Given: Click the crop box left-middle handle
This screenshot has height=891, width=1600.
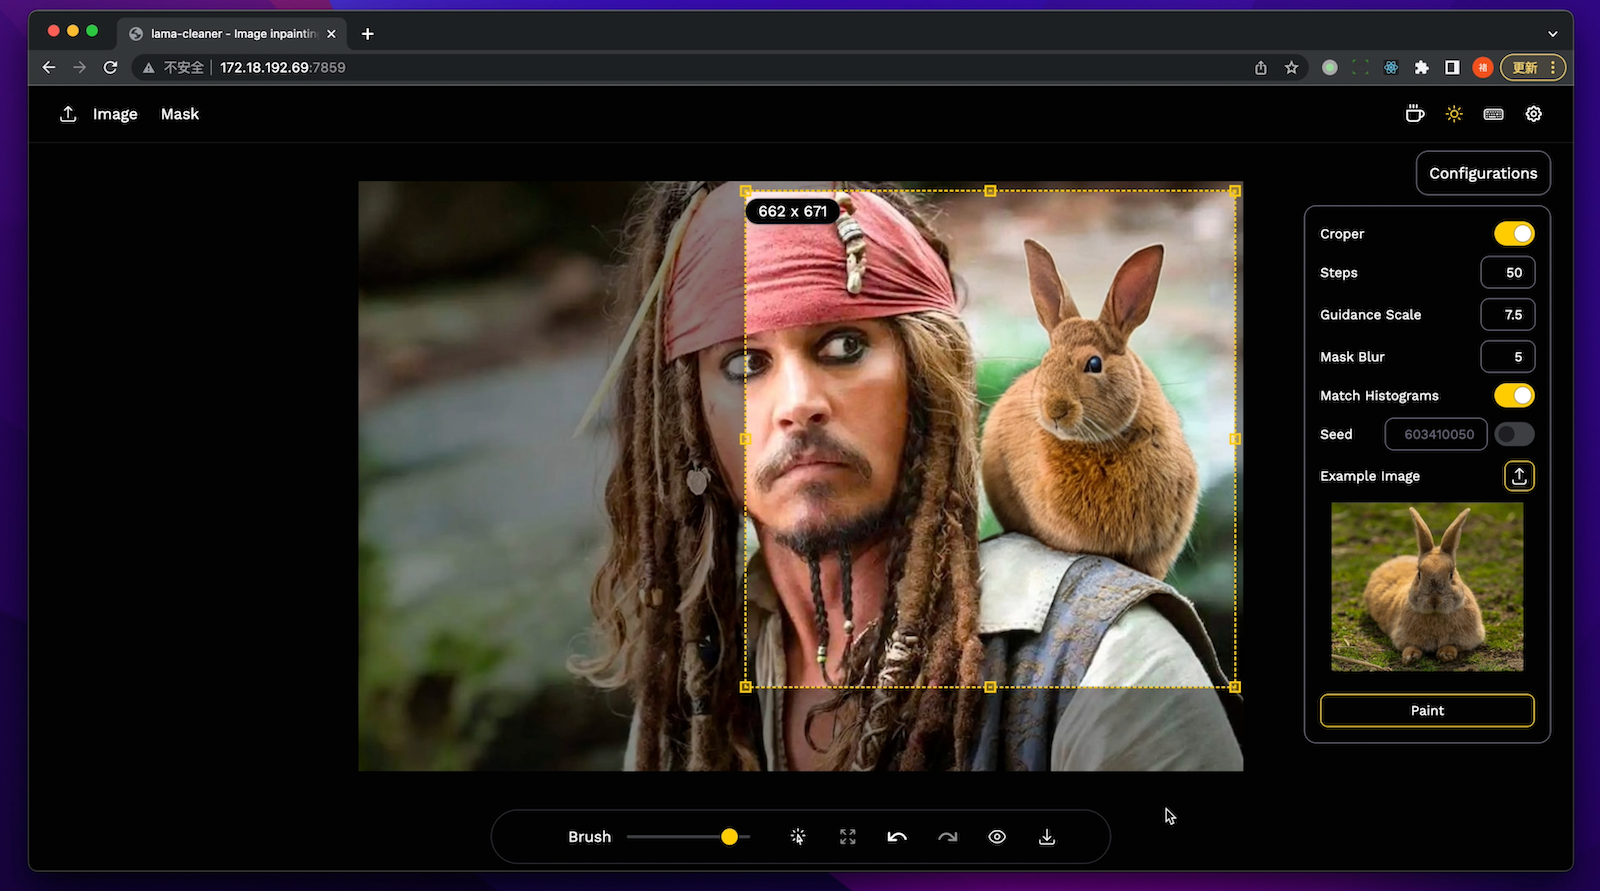Looking at the screenshot, I should pos(745,439).
